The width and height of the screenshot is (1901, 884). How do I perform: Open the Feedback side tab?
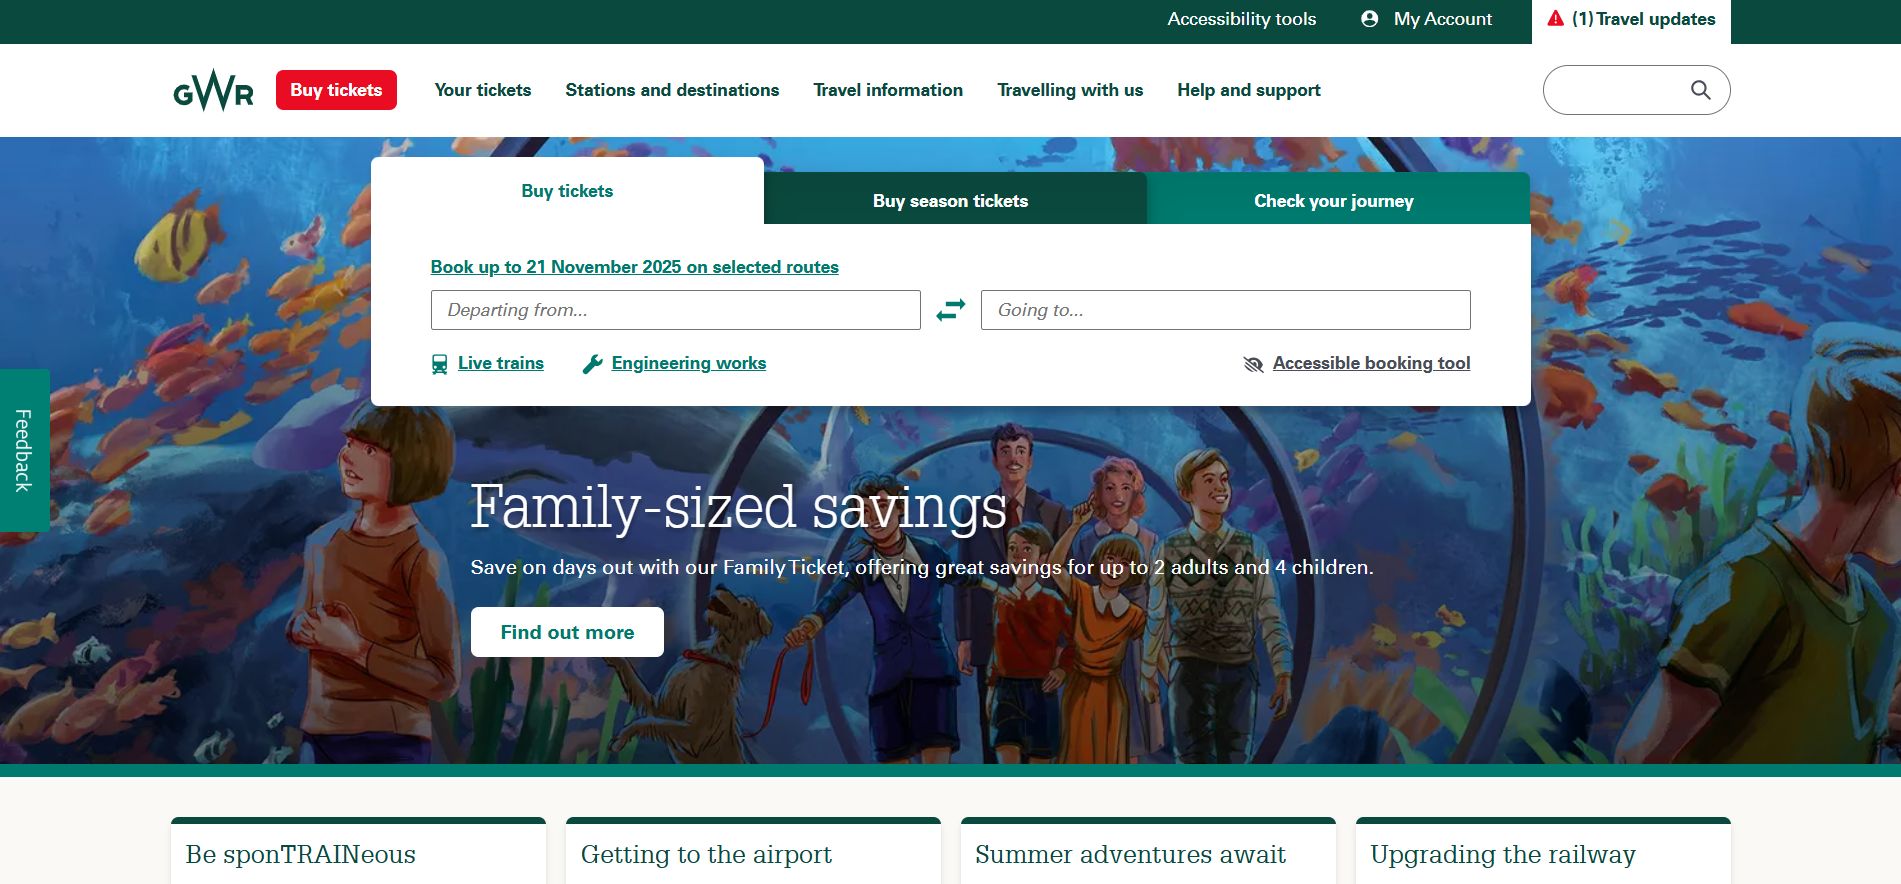coord(24,450)
